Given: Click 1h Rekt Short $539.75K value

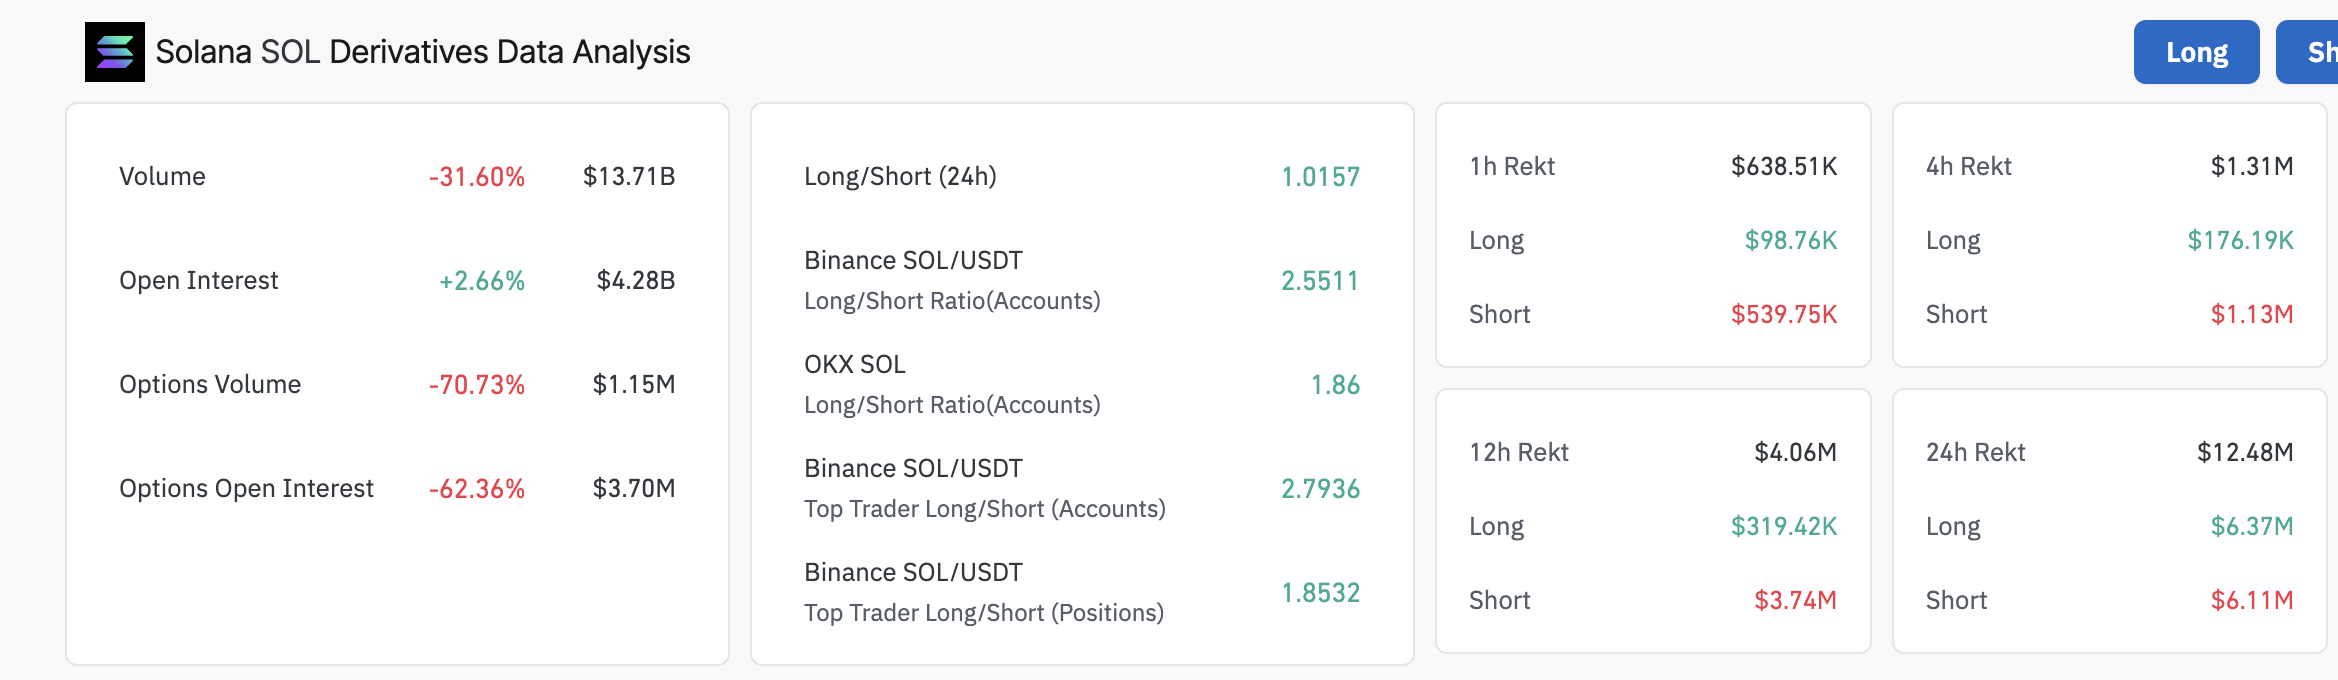Looking at the screenshot, I should pyautogui.click(x=1784, y=315).
